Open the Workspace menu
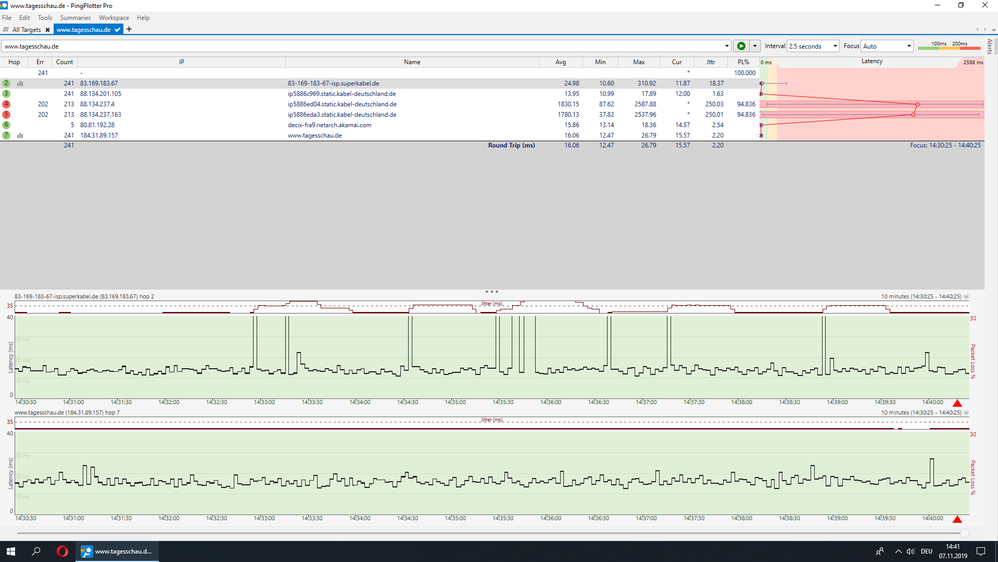Screen dimensions: 998x562 (x=113, y=18)
